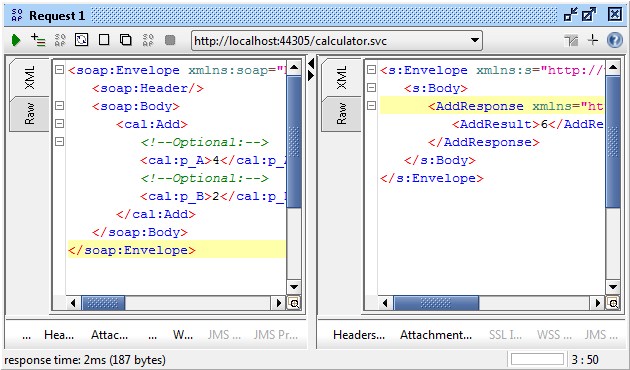Image resolution: width=630 pixels, height=370 pixels.
Task: Collapse the first Optional comment fold
Action: click(x=59, y=141)
